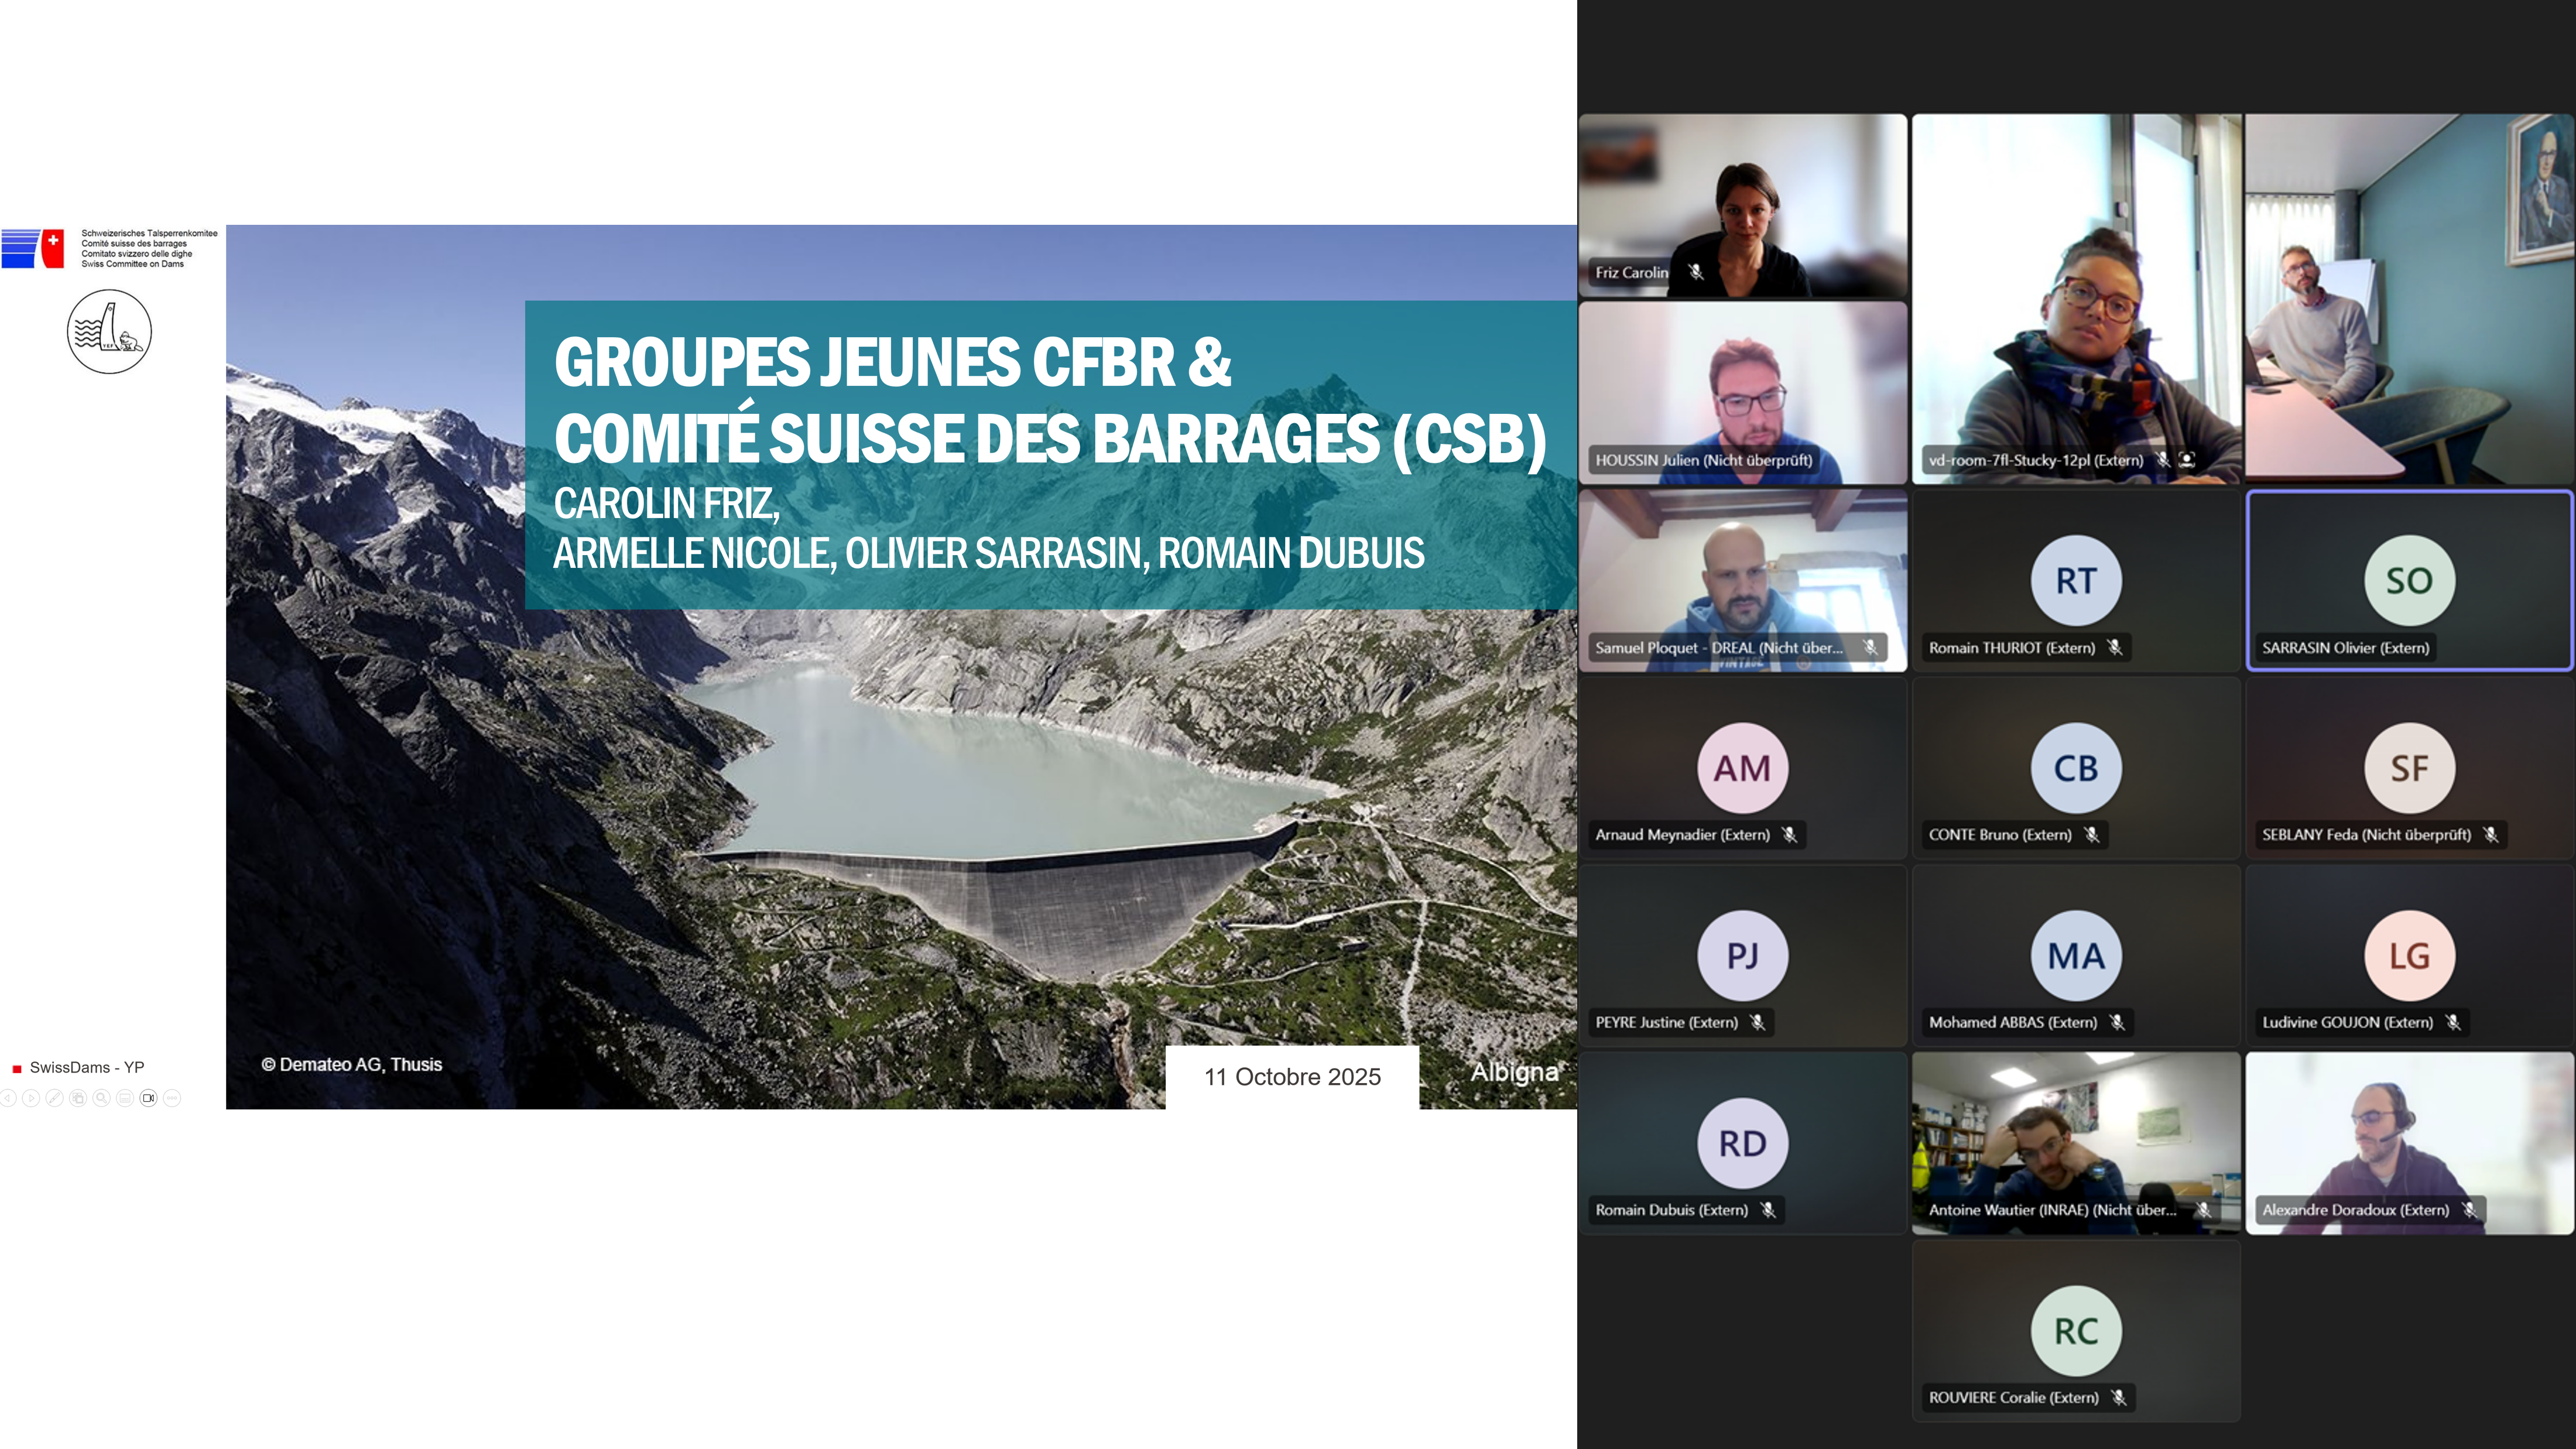
Task: Open the see all slides icon
Action: tap(78, 1098)
